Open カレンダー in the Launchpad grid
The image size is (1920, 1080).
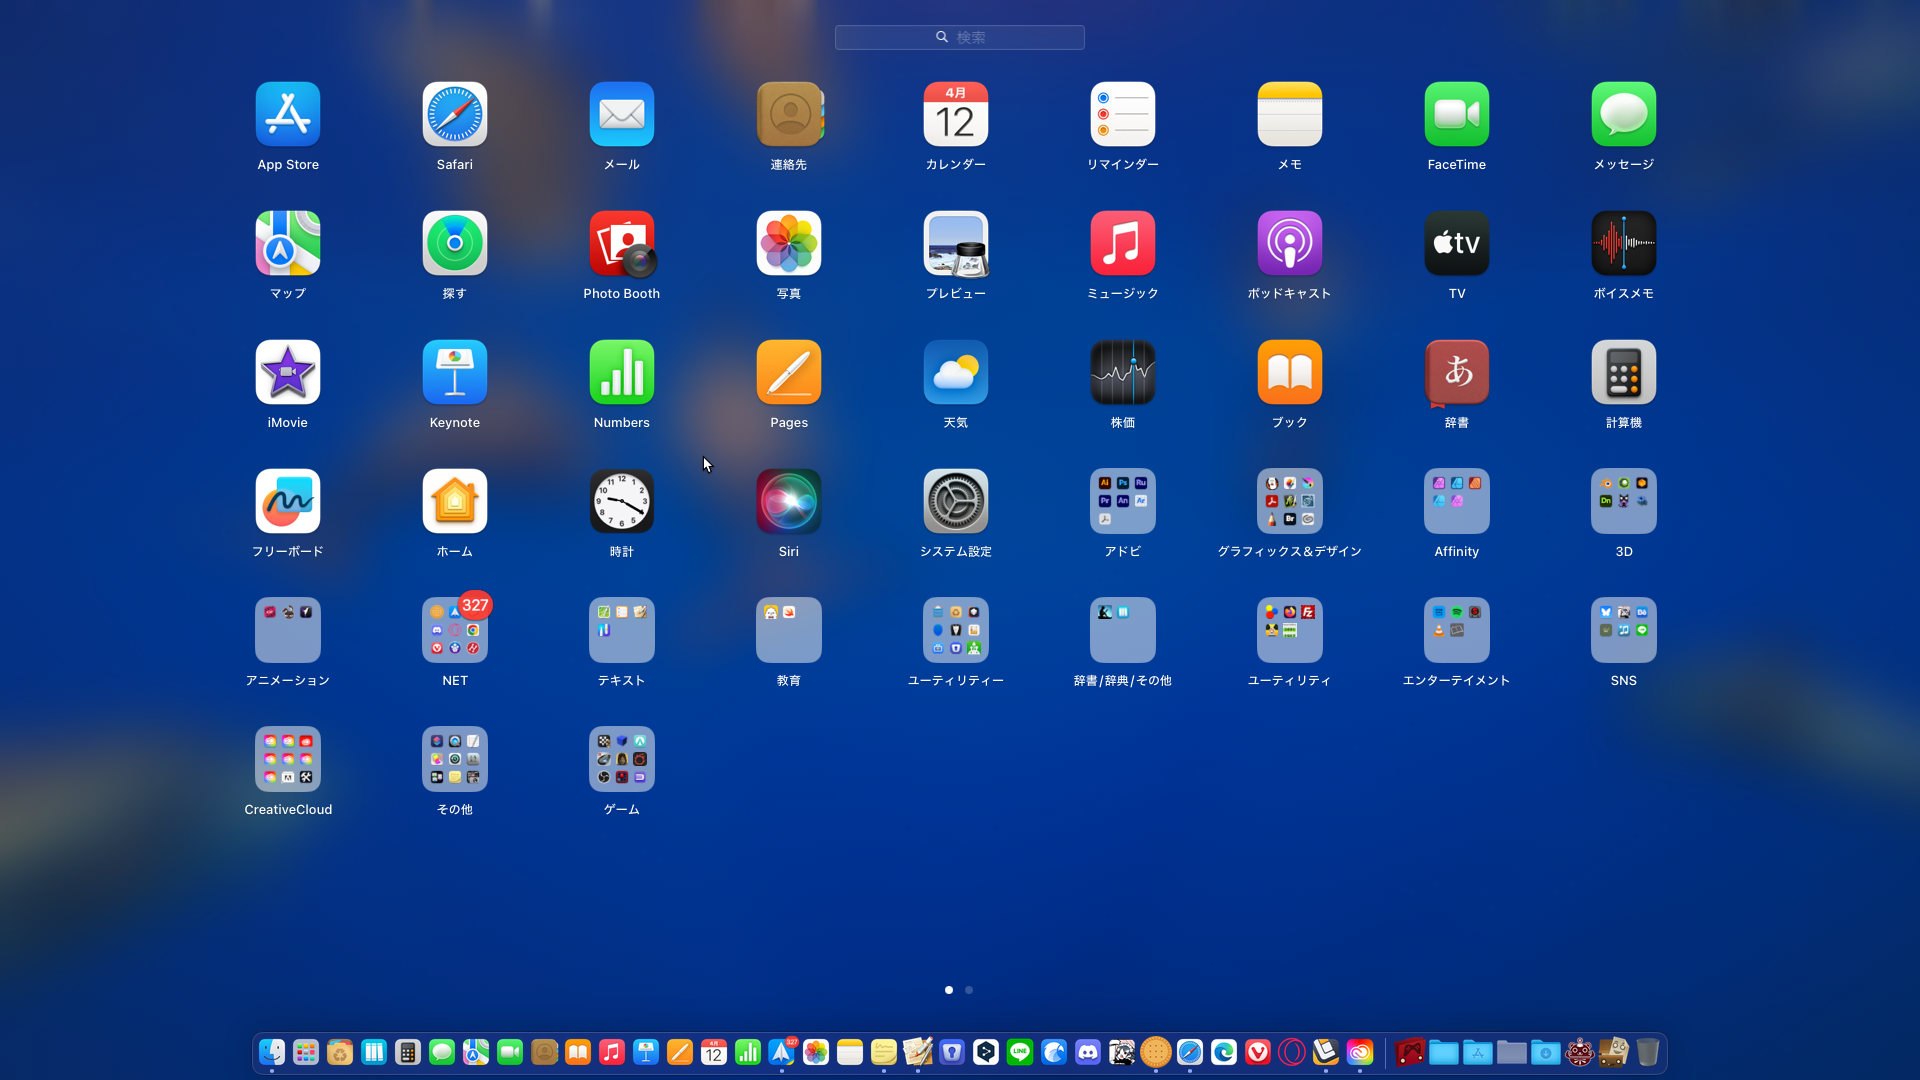point(956,114)
